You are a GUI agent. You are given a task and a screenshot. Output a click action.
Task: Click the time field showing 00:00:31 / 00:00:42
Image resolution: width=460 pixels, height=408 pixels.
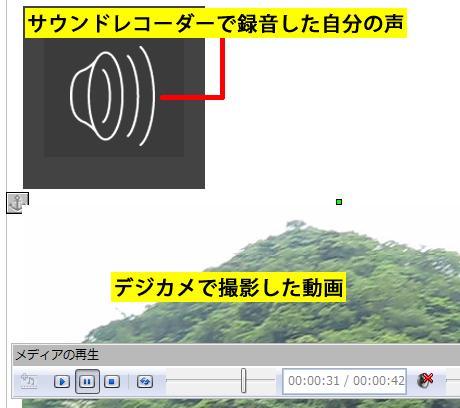pyautogui.click(x=344, y=381)
